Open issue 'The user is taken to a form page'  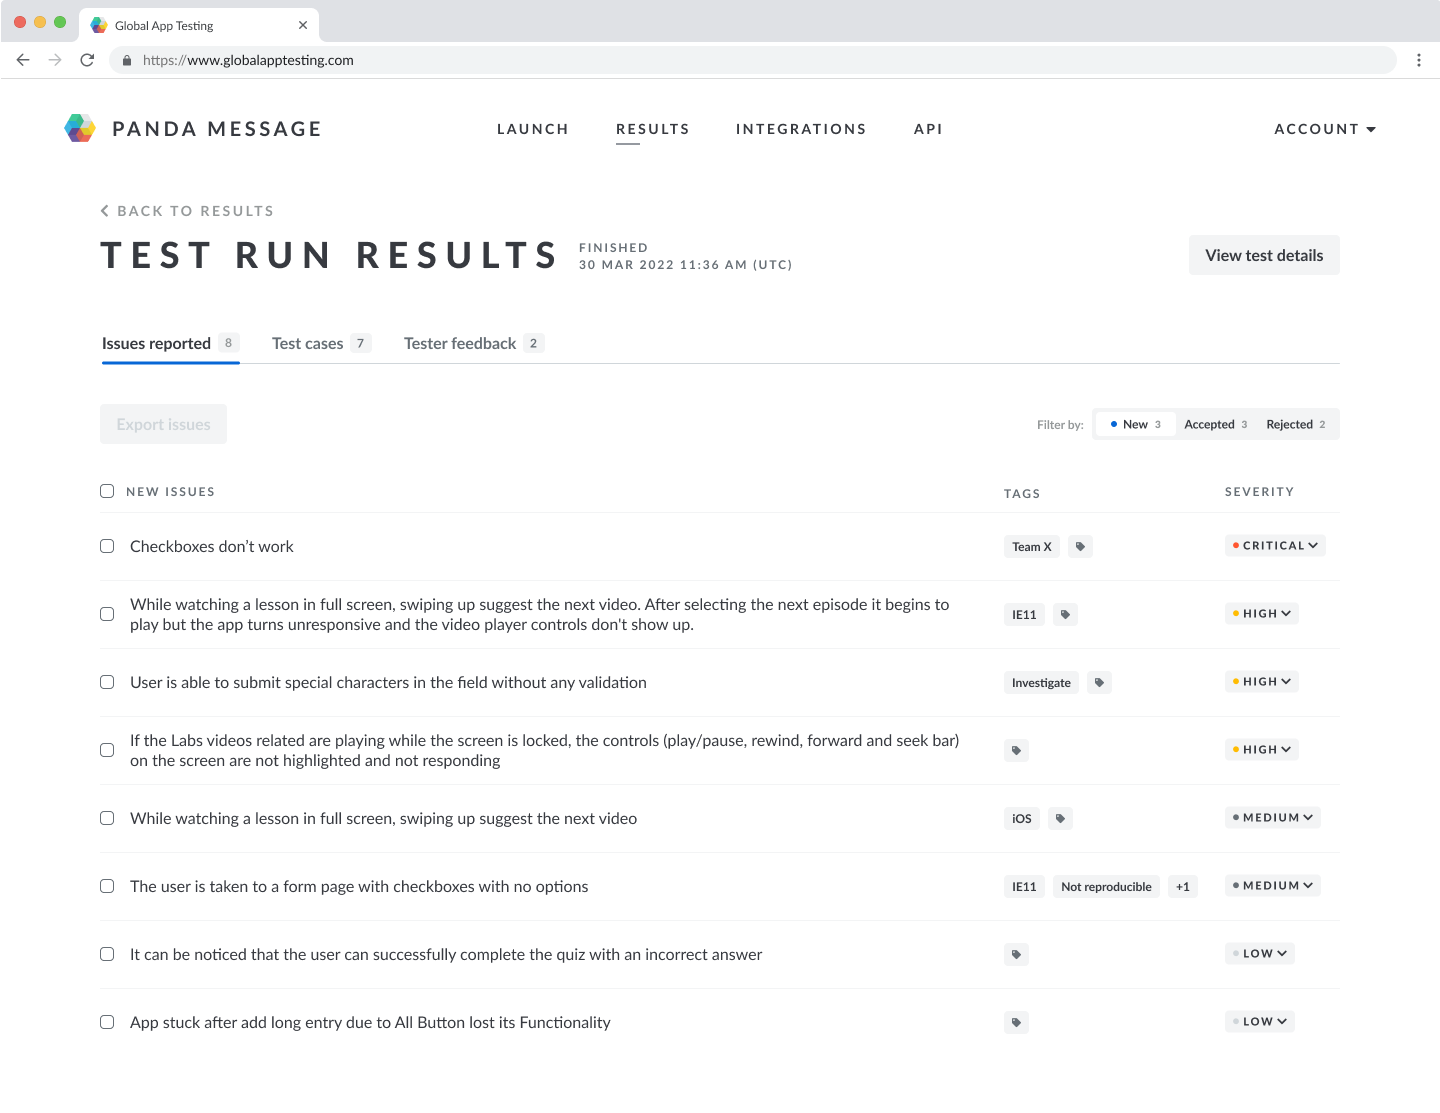tap(359, 886)
